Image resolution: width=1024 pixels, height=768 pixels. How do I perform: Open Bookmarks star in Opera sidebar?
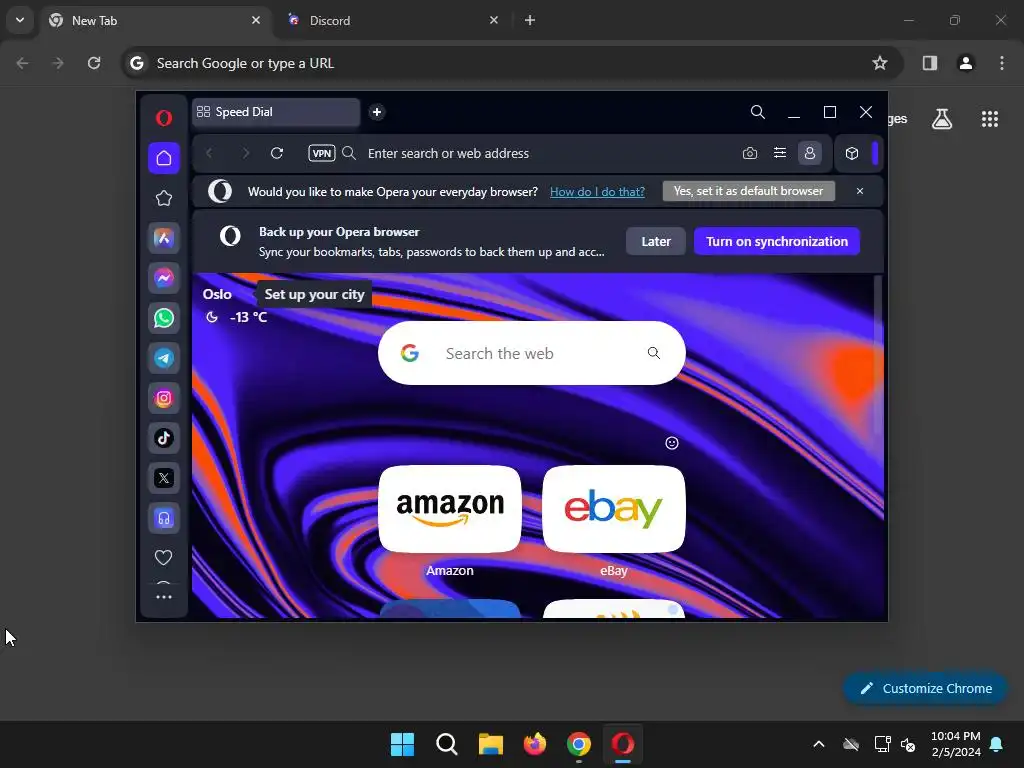coord(164,198)
